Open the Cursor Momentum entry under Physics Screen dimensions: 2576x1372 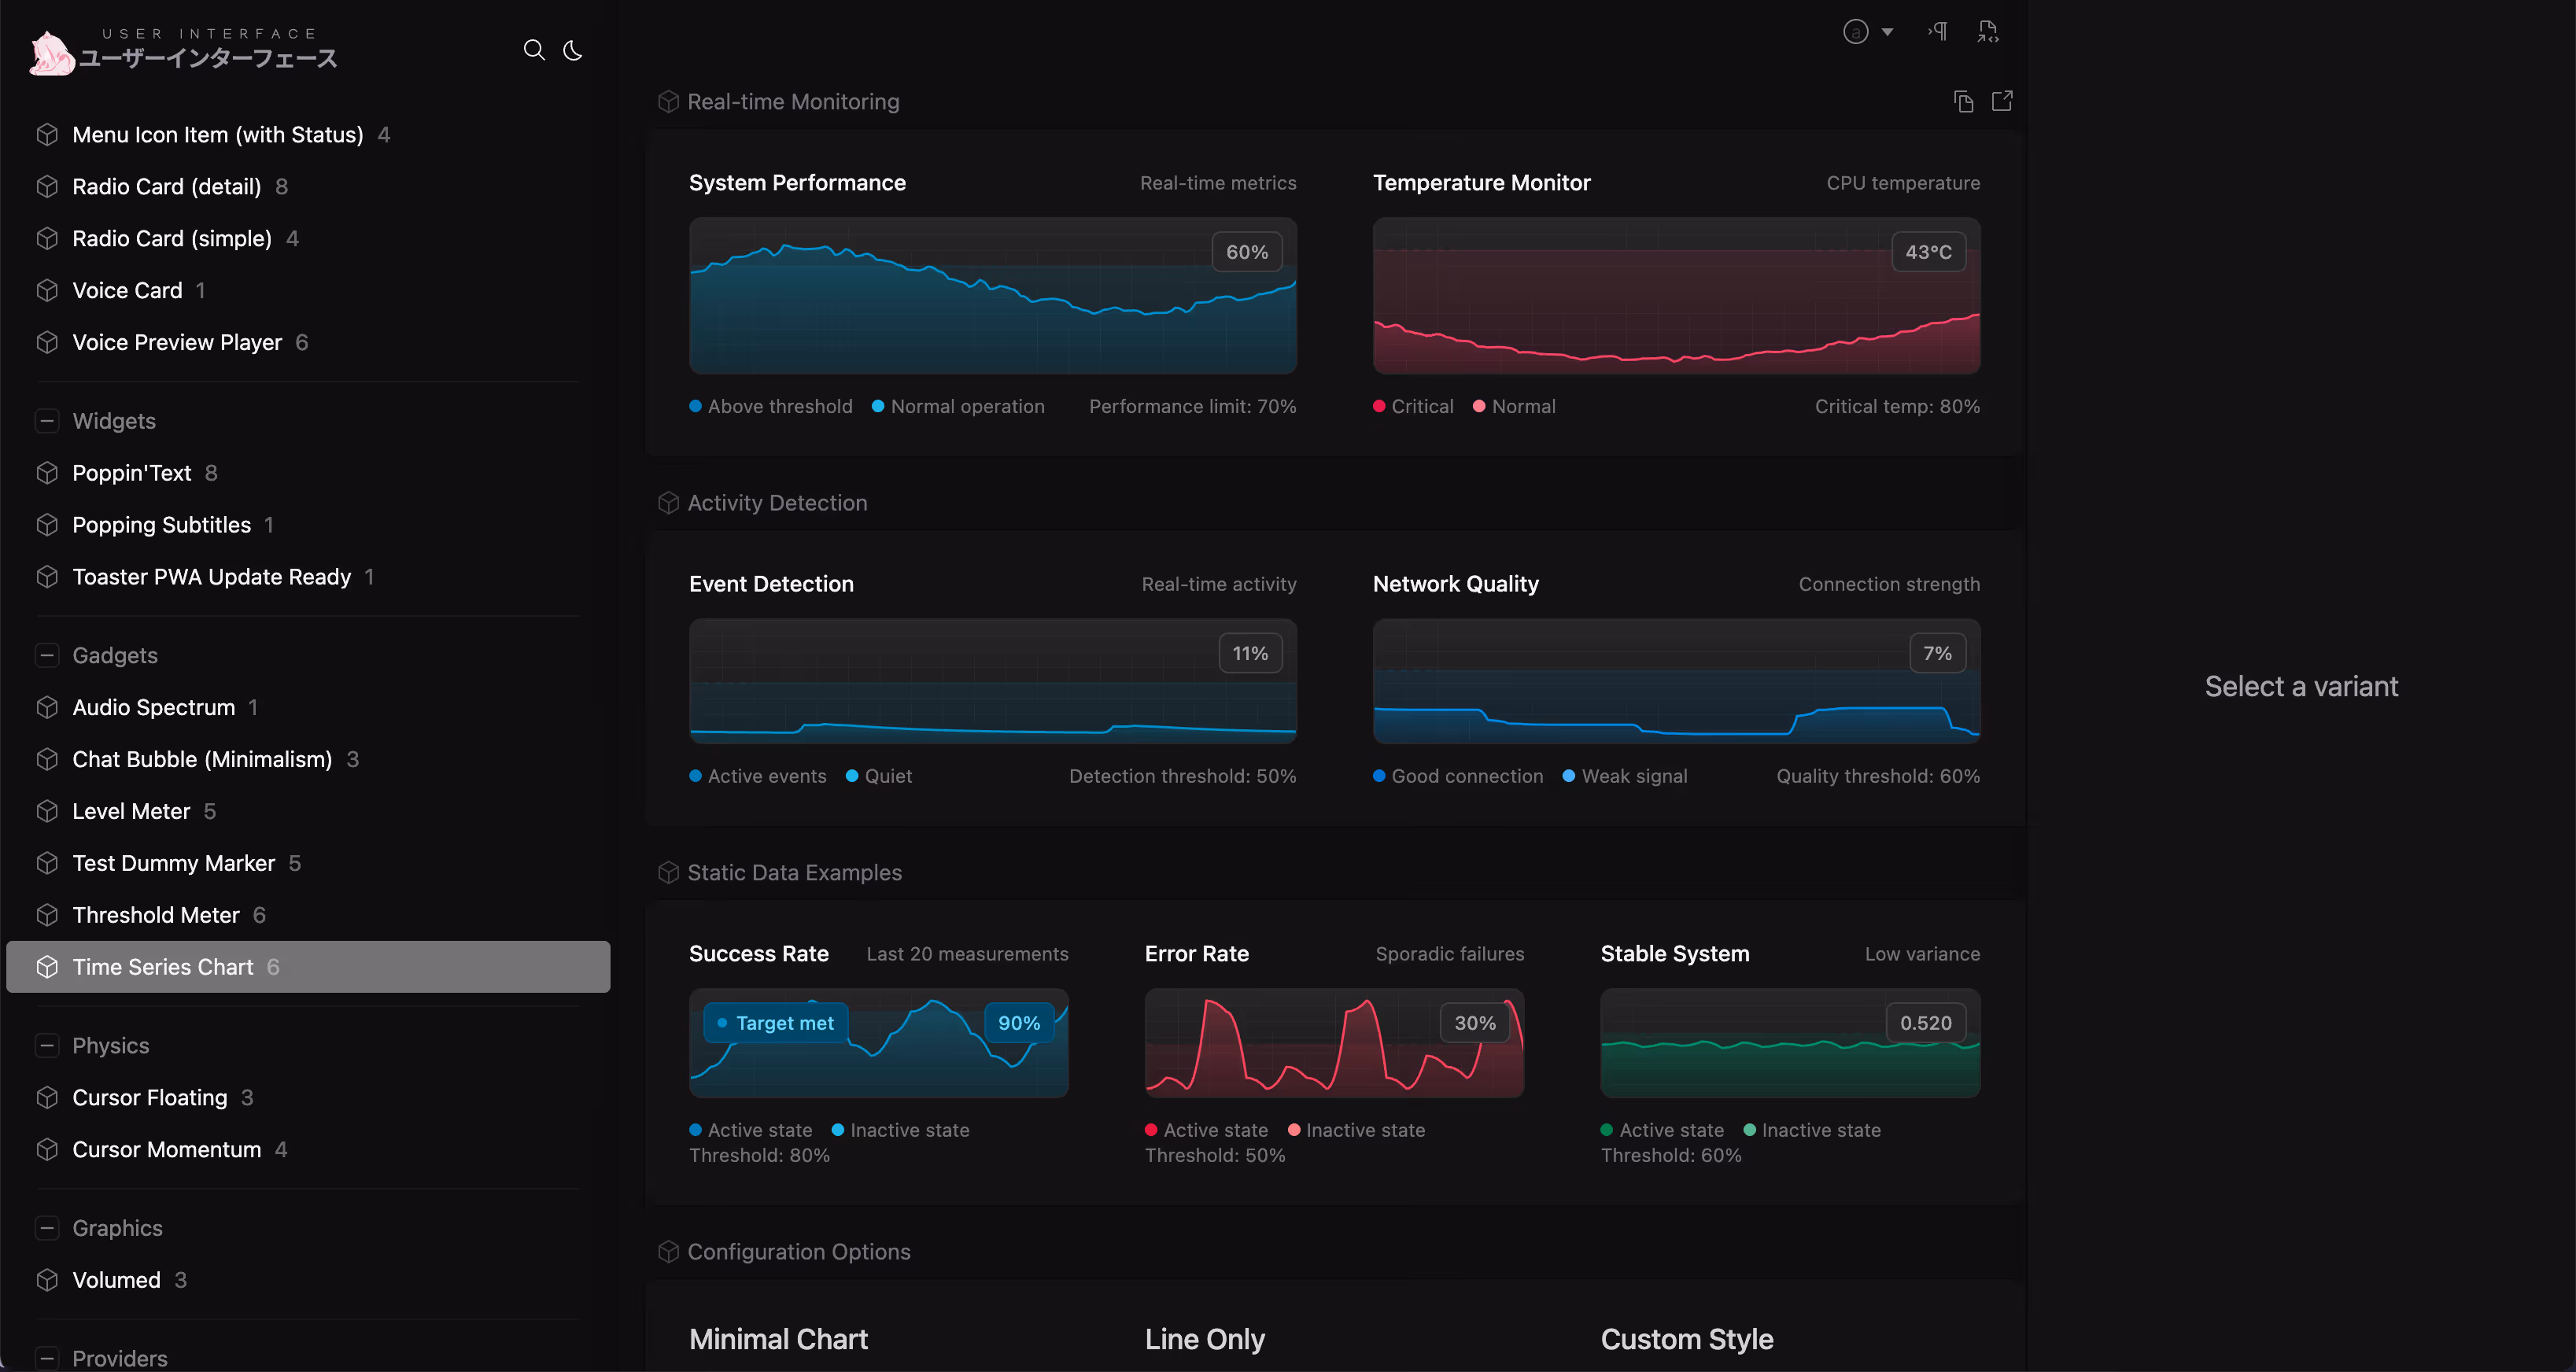click(x=165, y=1149)
